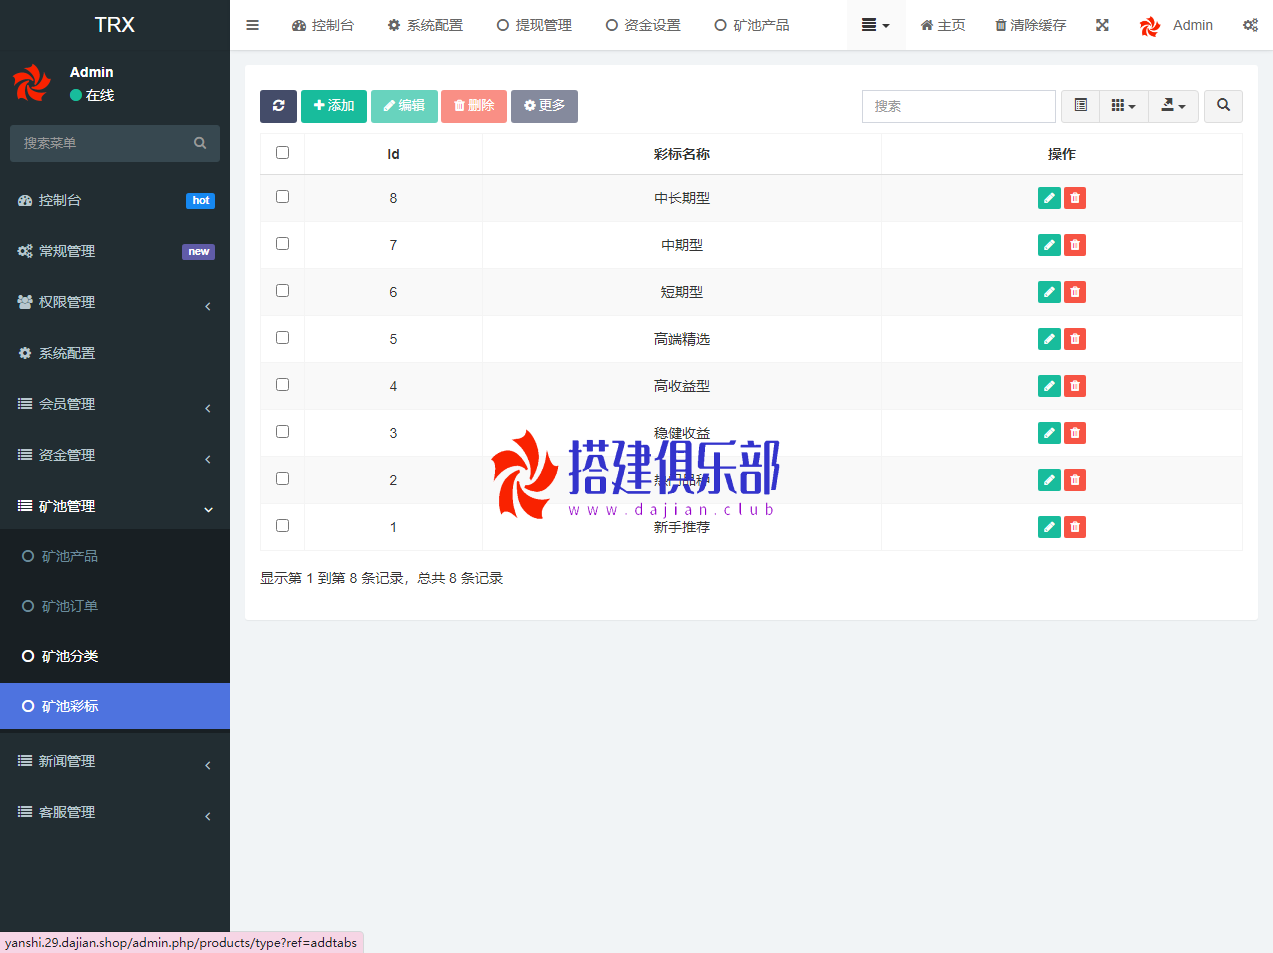Image resolution: width=1273 pixels, height=953 pixels.
Task: Open the columns visibility dropdown
Action: click(1123, 106)
